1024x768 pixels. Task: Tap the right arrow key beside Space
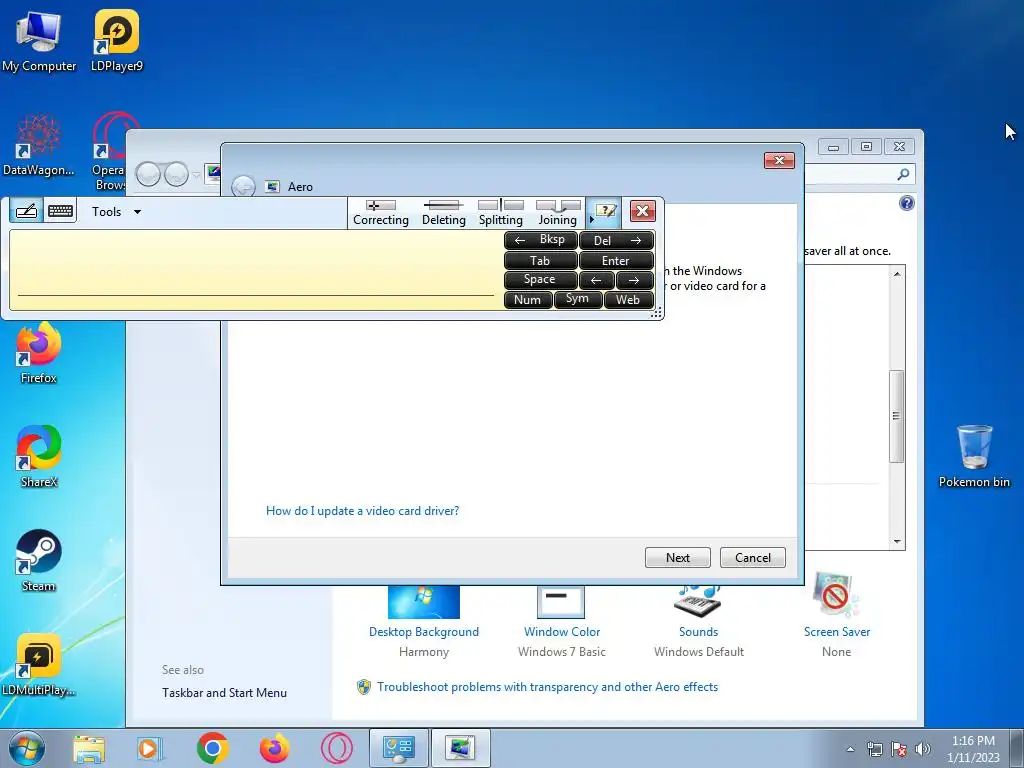coord(635,280)
